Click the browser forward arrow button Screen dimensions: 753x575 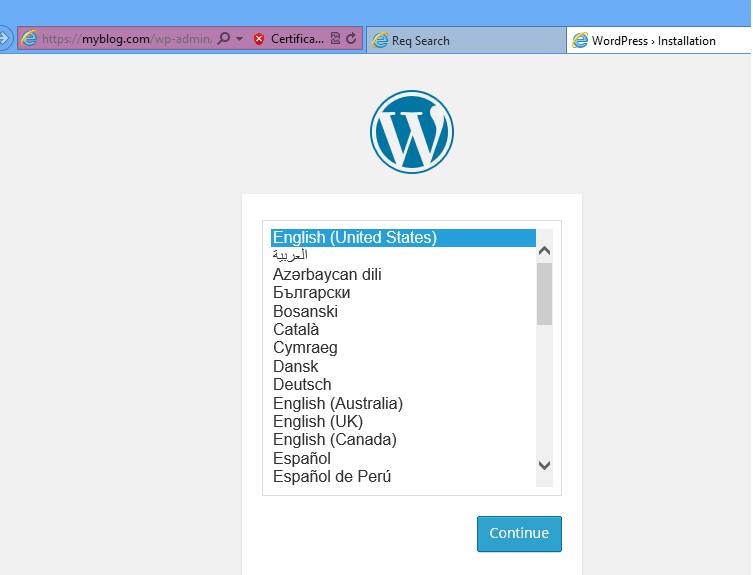coord(4,38)
